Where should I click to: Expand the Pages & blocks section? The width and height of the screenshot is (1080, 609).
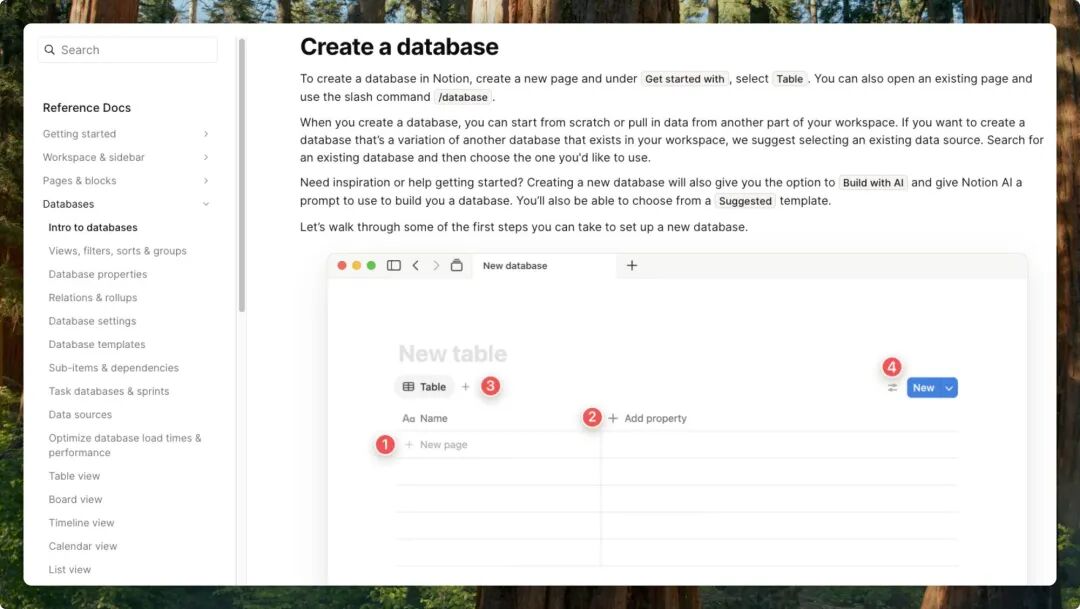click(x=206, y=180)
